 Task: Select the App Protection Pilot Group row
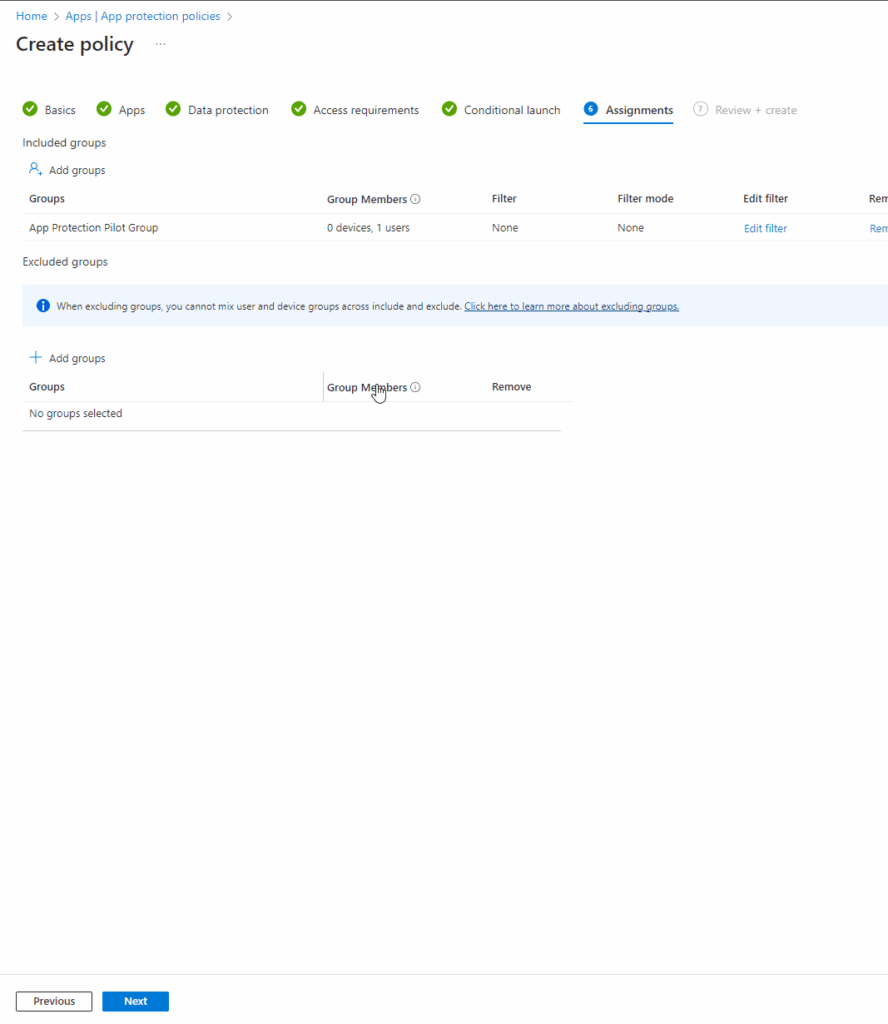(x=93, y=228)
